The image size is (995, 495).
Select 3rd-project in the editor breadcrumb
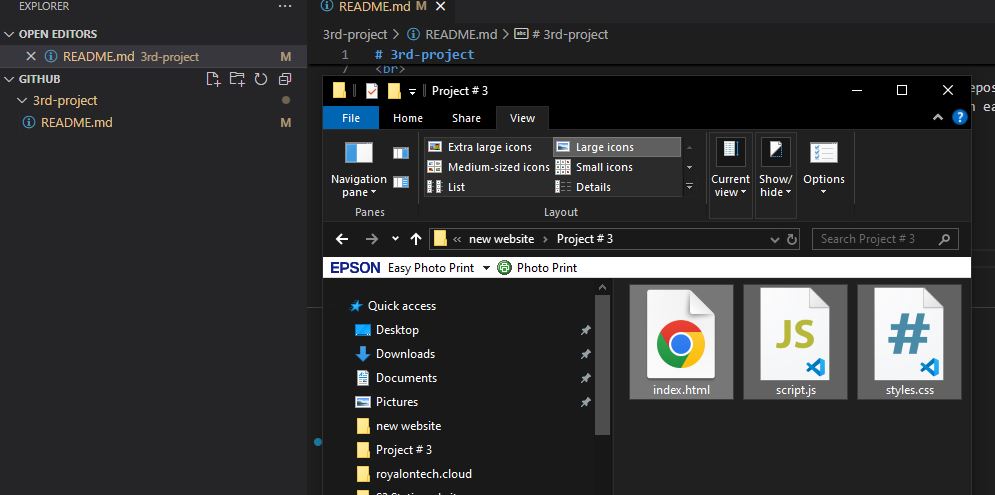355,34
